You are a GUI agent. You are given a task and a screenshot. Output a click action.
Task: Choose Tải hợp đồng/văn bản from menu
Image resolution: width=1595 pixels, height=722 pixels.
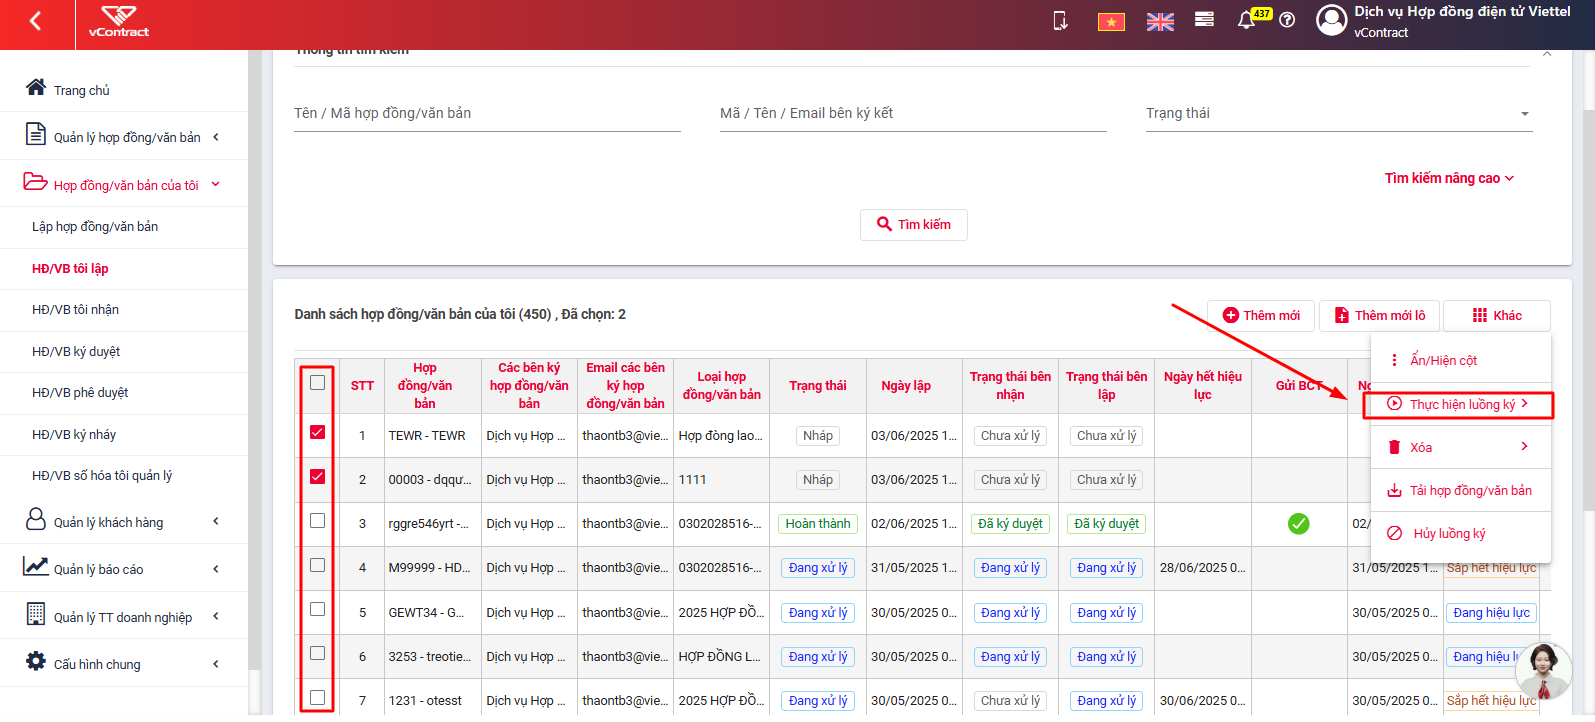click(x=1460, y=490)
